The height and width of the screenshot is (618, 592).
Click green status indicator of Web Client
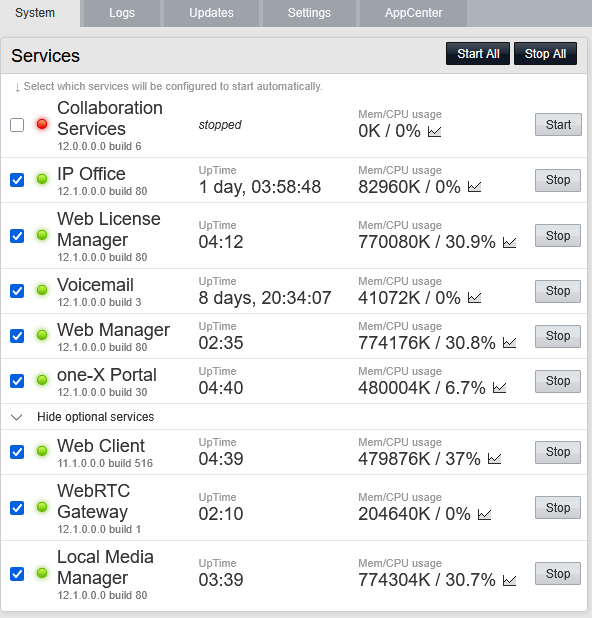[x=42, y=451]
